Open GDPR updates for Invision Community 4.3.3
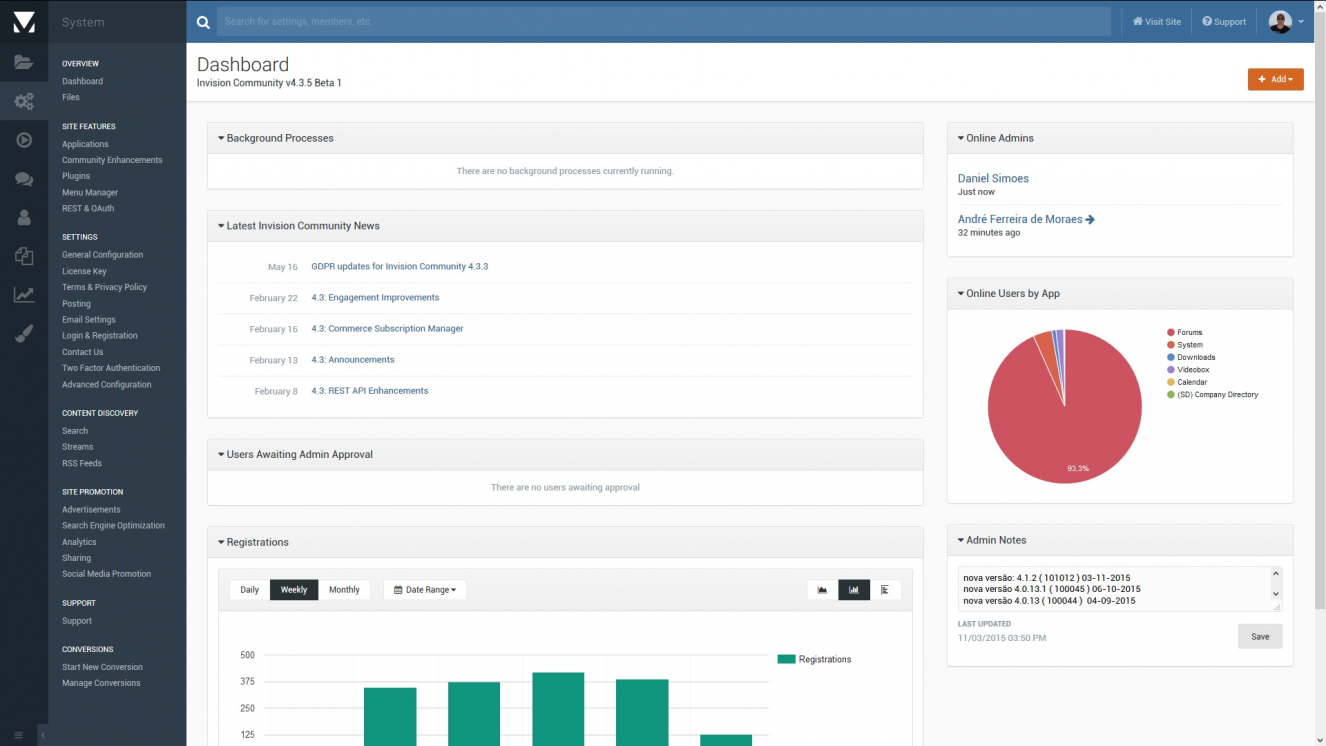Image resolution: width=1326 pixels, height=746 pixels. [x=399, y=267]
